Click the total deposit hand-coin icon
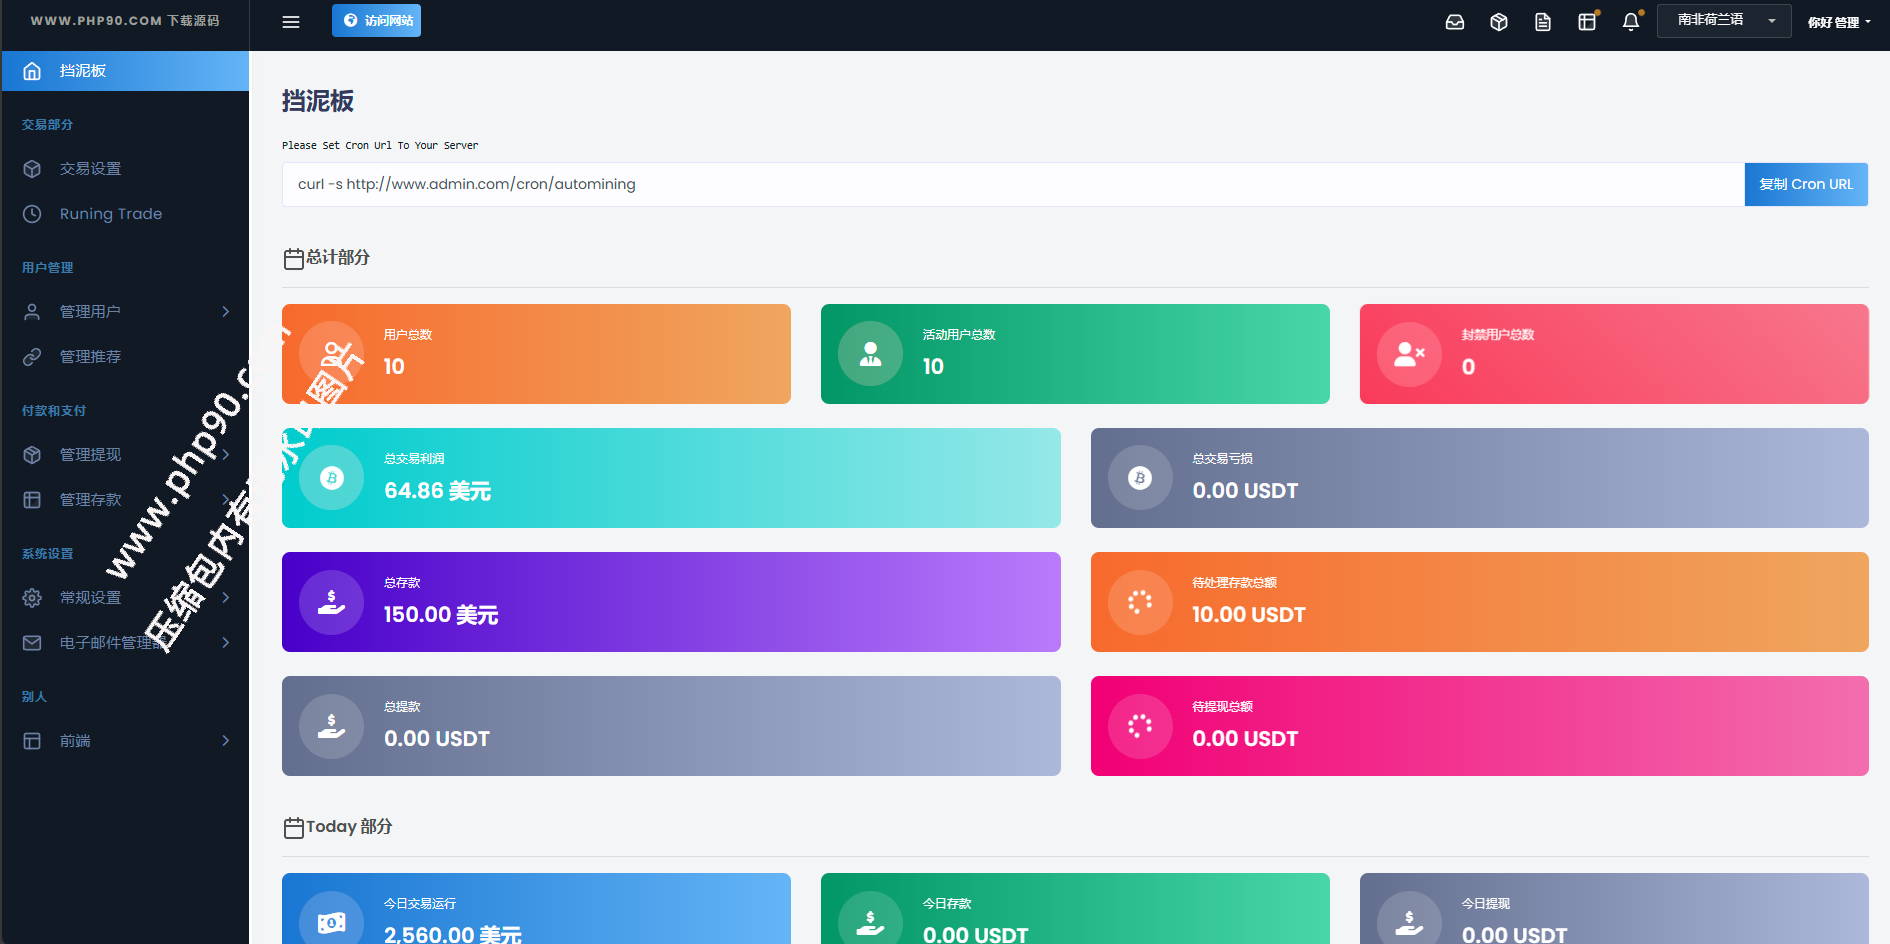 (331, 602)
